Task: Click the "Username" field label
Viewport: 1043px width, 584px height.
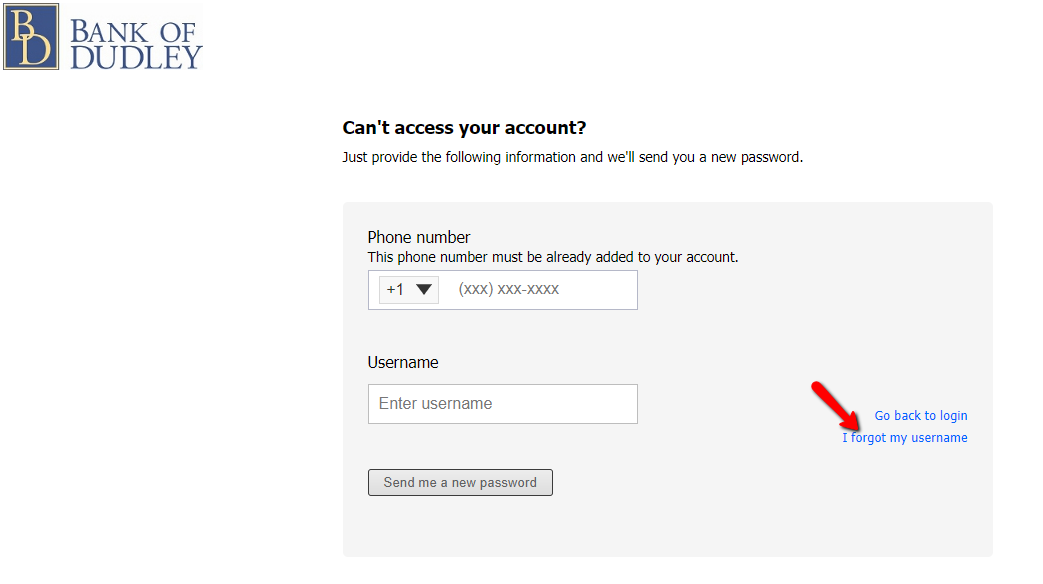Action: tap(403, 363)
